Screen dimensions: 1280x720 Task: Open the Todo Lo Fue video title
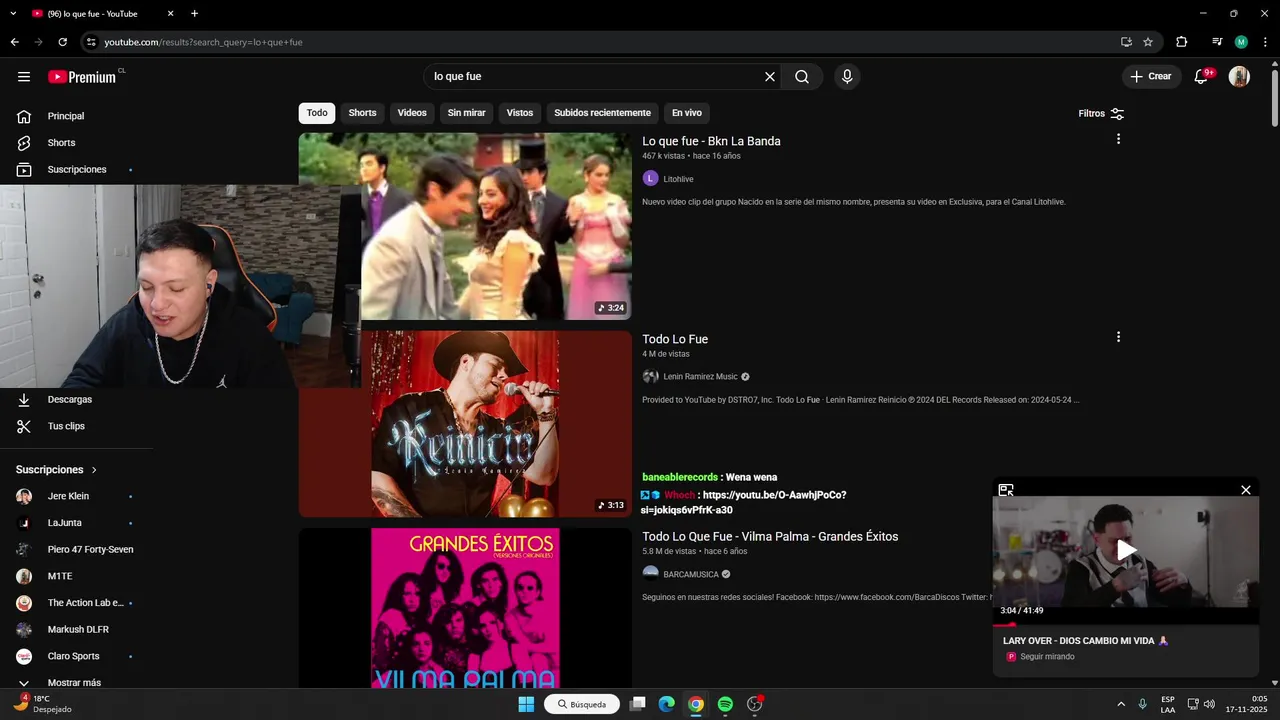pyautogui.click(x=675, y=339)
